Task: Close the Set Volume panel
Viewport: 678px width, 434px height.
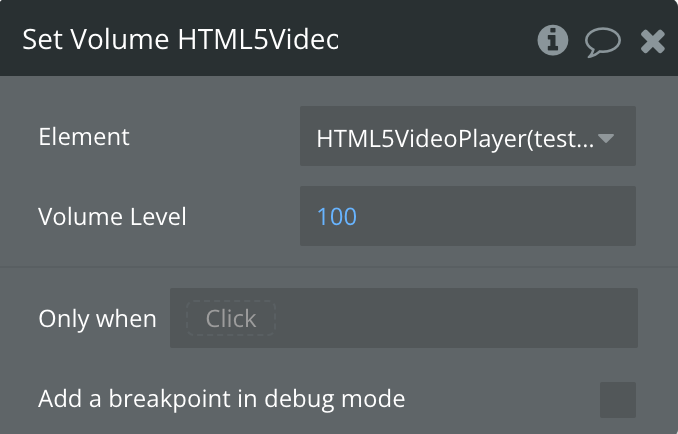Action: click(652, 41)
